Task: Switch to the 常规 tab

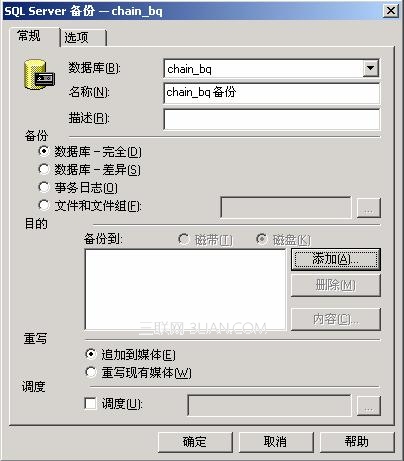Action: [33, 36]
